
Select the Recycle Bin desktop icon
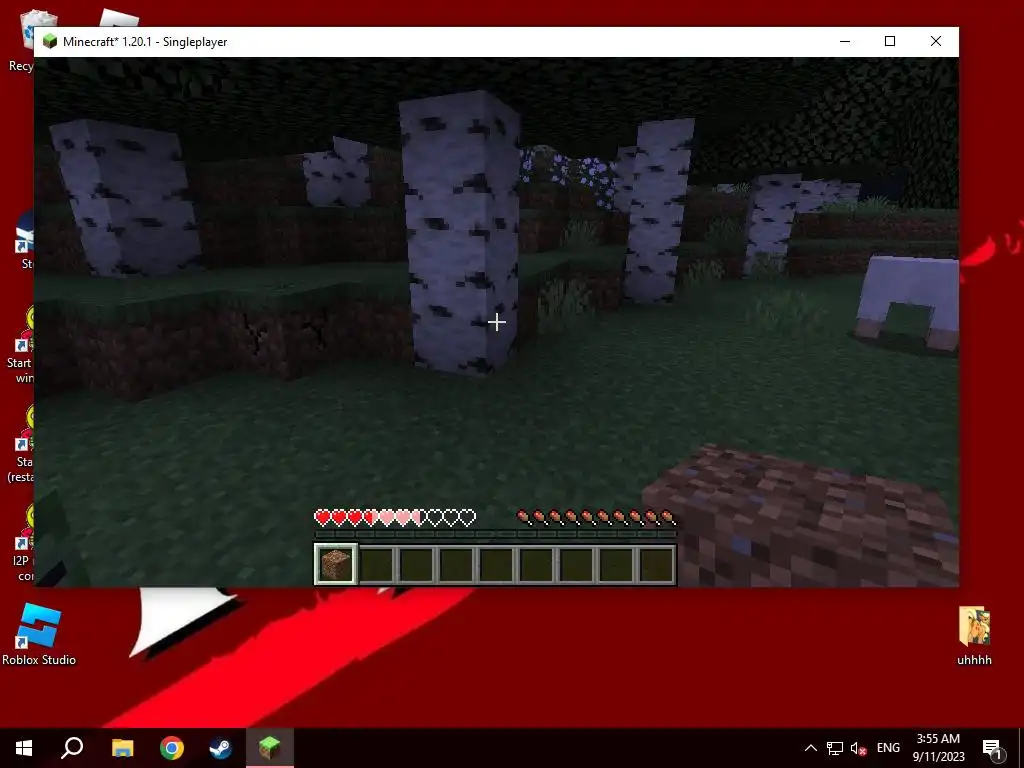pos(24,40)
